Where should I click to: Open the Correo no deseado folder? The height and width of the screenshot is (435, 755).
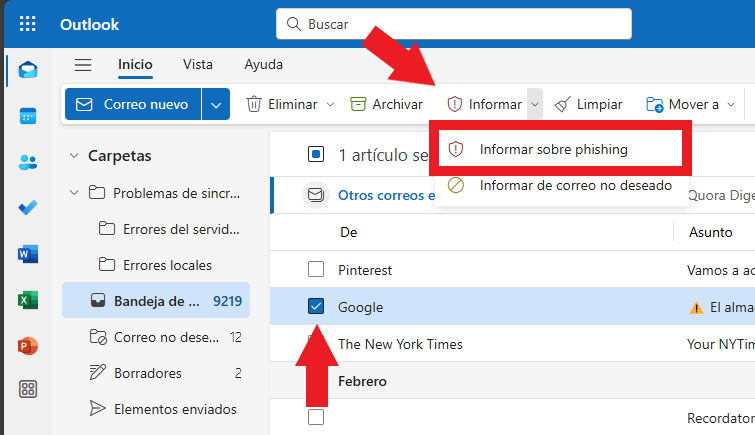pos(156,337)
